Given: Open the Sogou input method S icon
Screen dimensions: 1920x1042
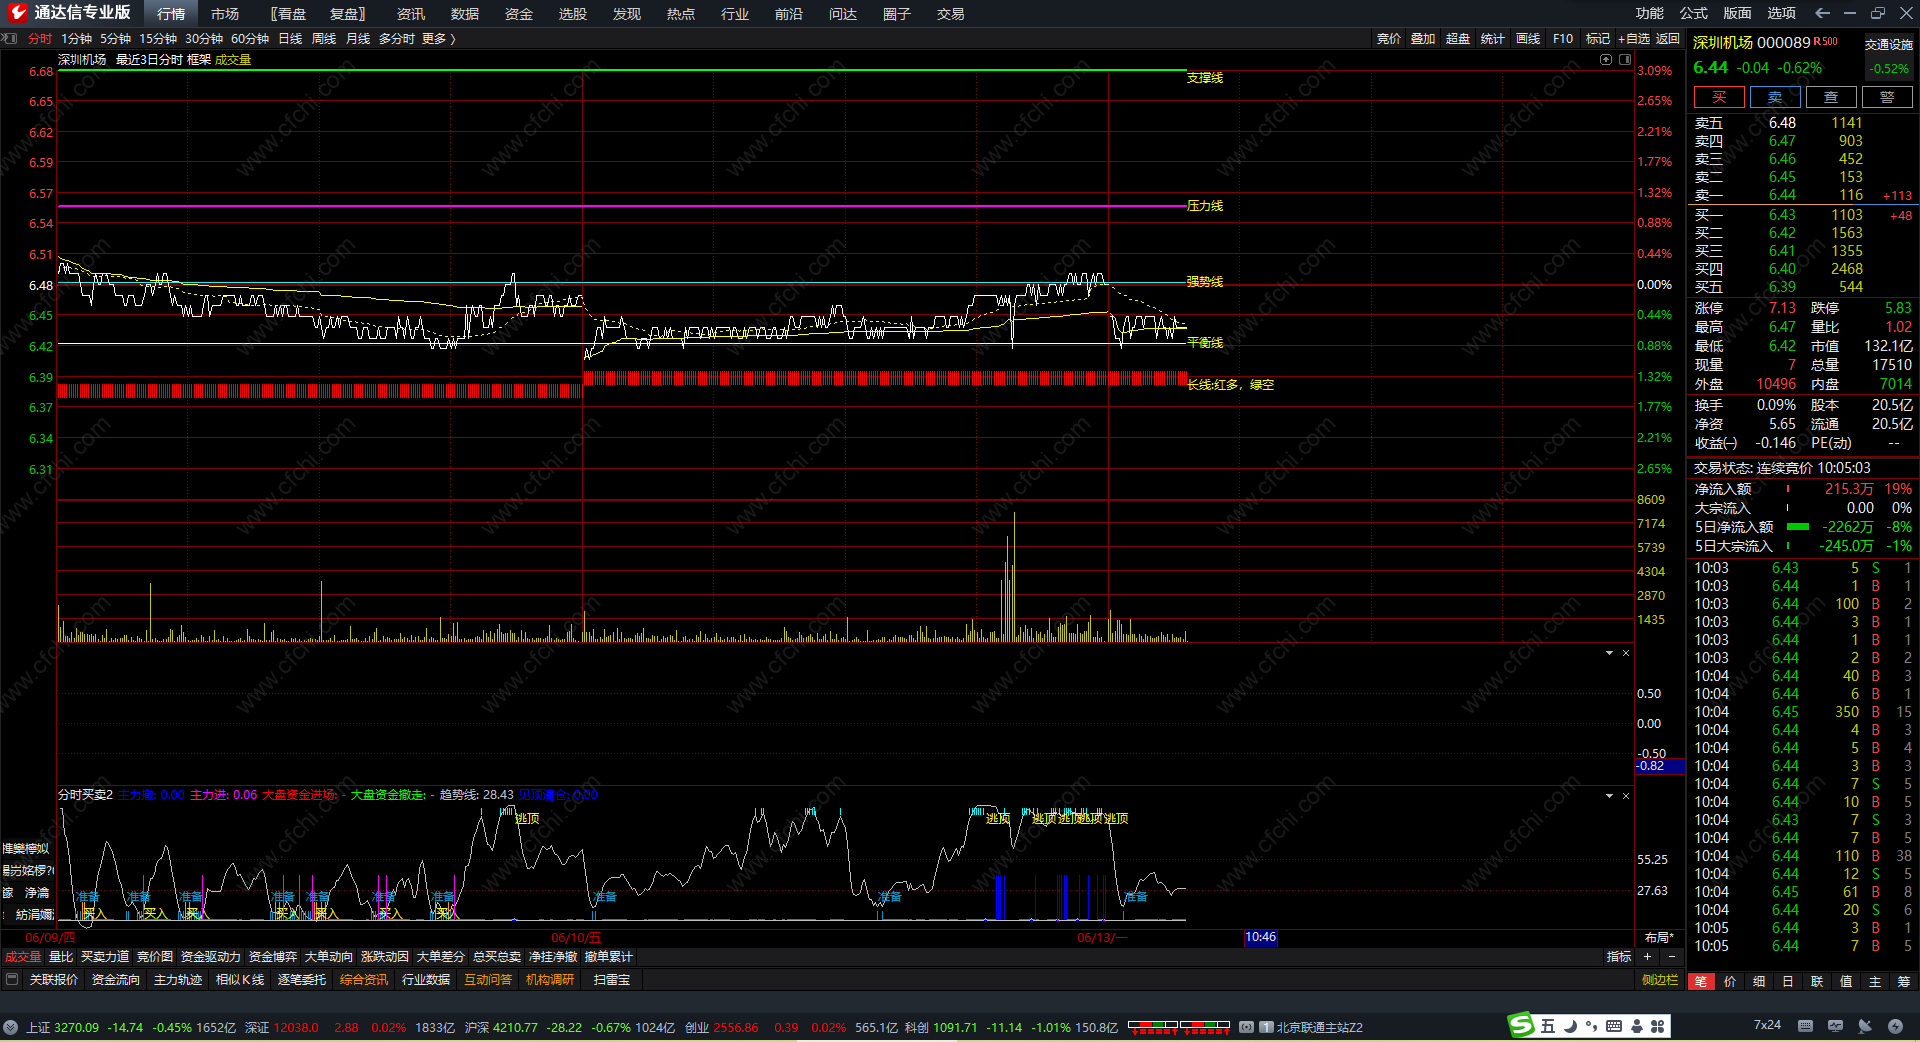Looking at the screenshot, I should (1521, 1025).
